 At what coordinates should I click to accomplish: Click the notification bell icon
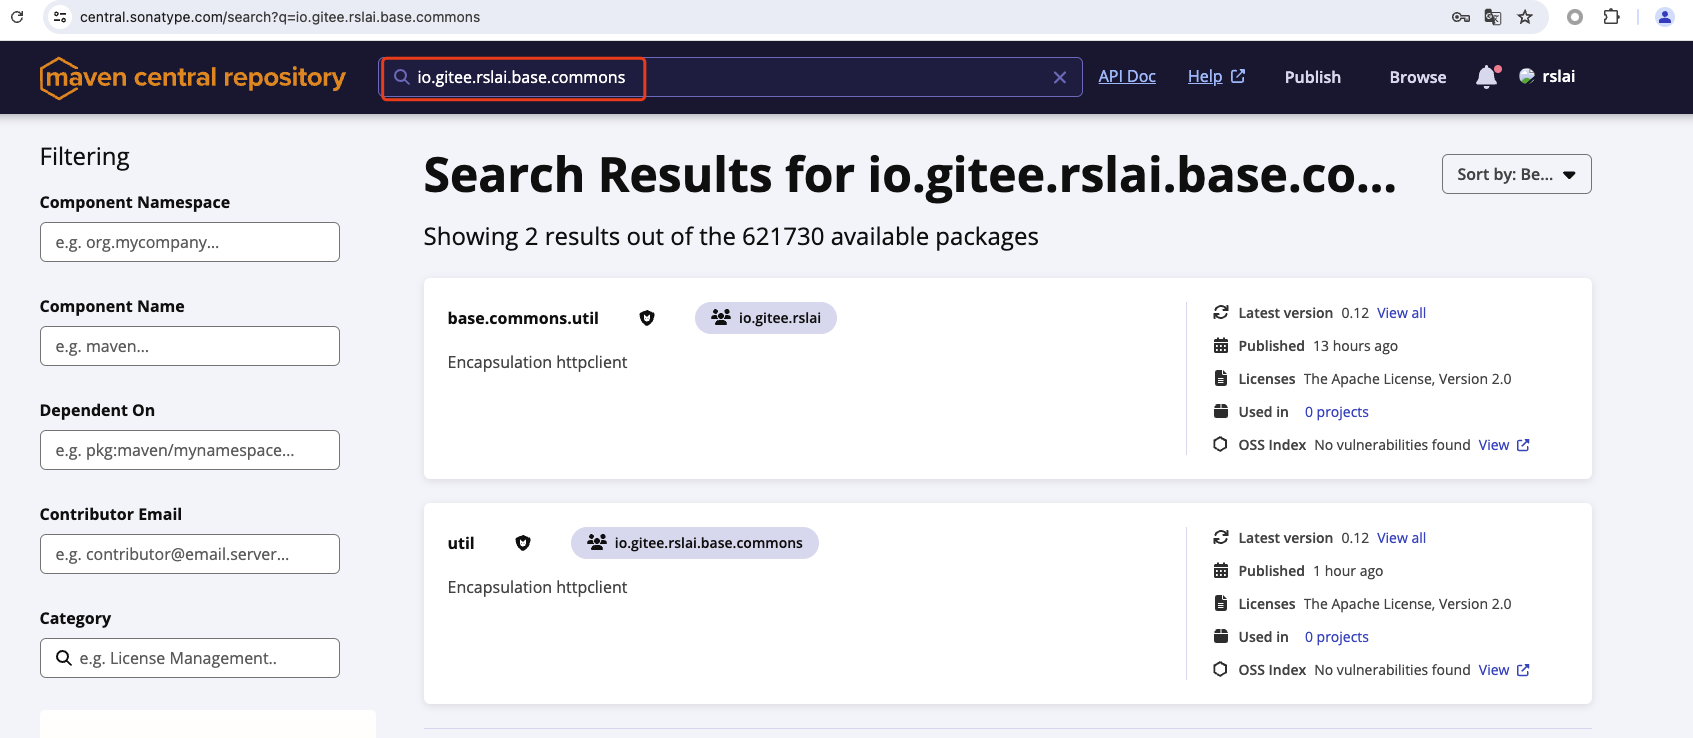tap(1487, 77)
